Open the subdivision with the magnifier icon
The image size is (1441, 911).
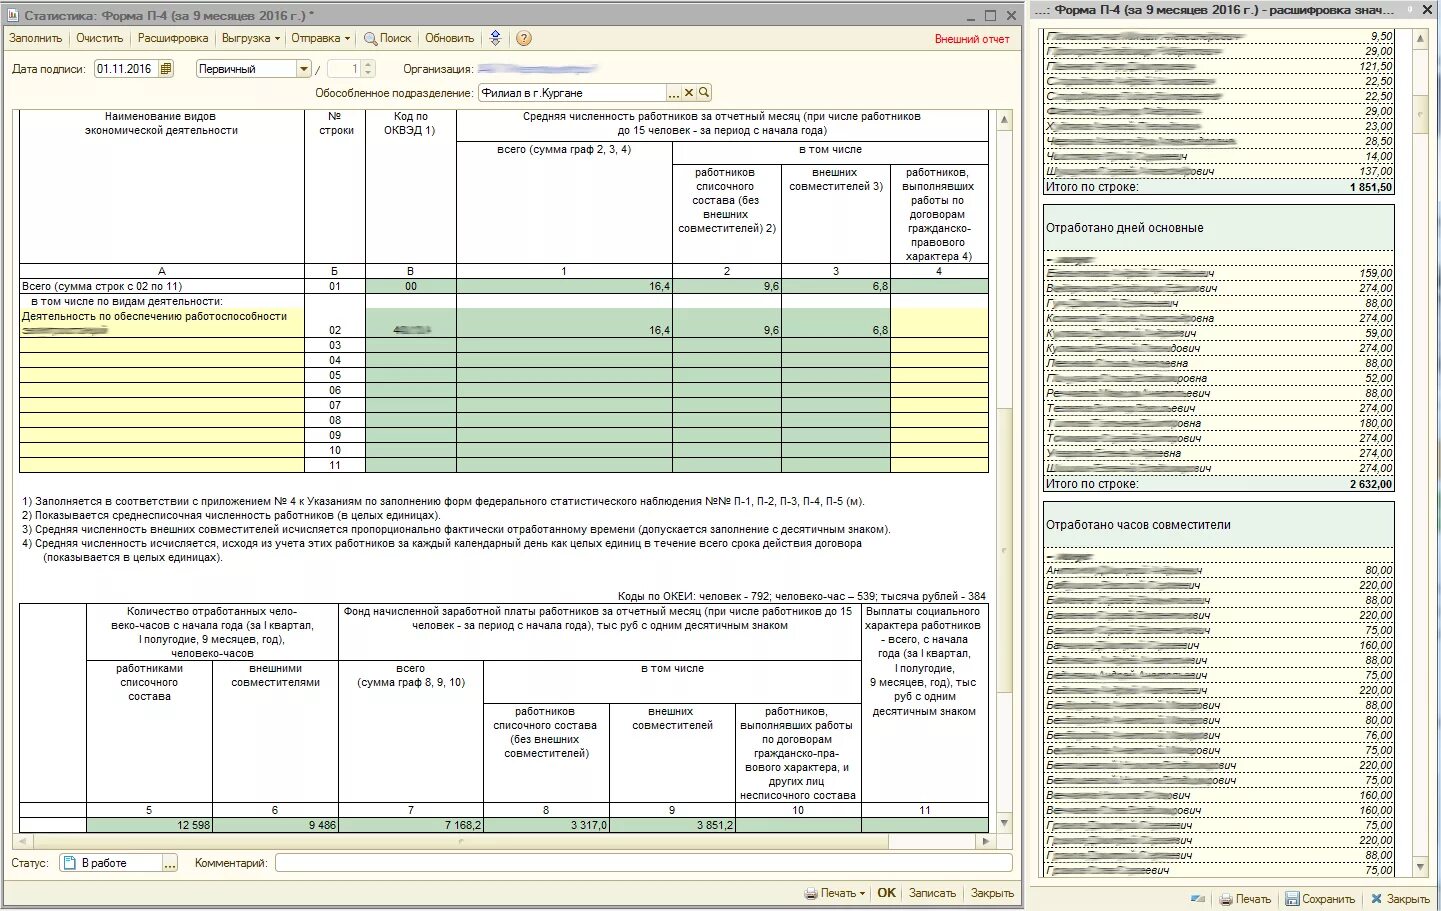pyautogui.click(x=704, y=93)
